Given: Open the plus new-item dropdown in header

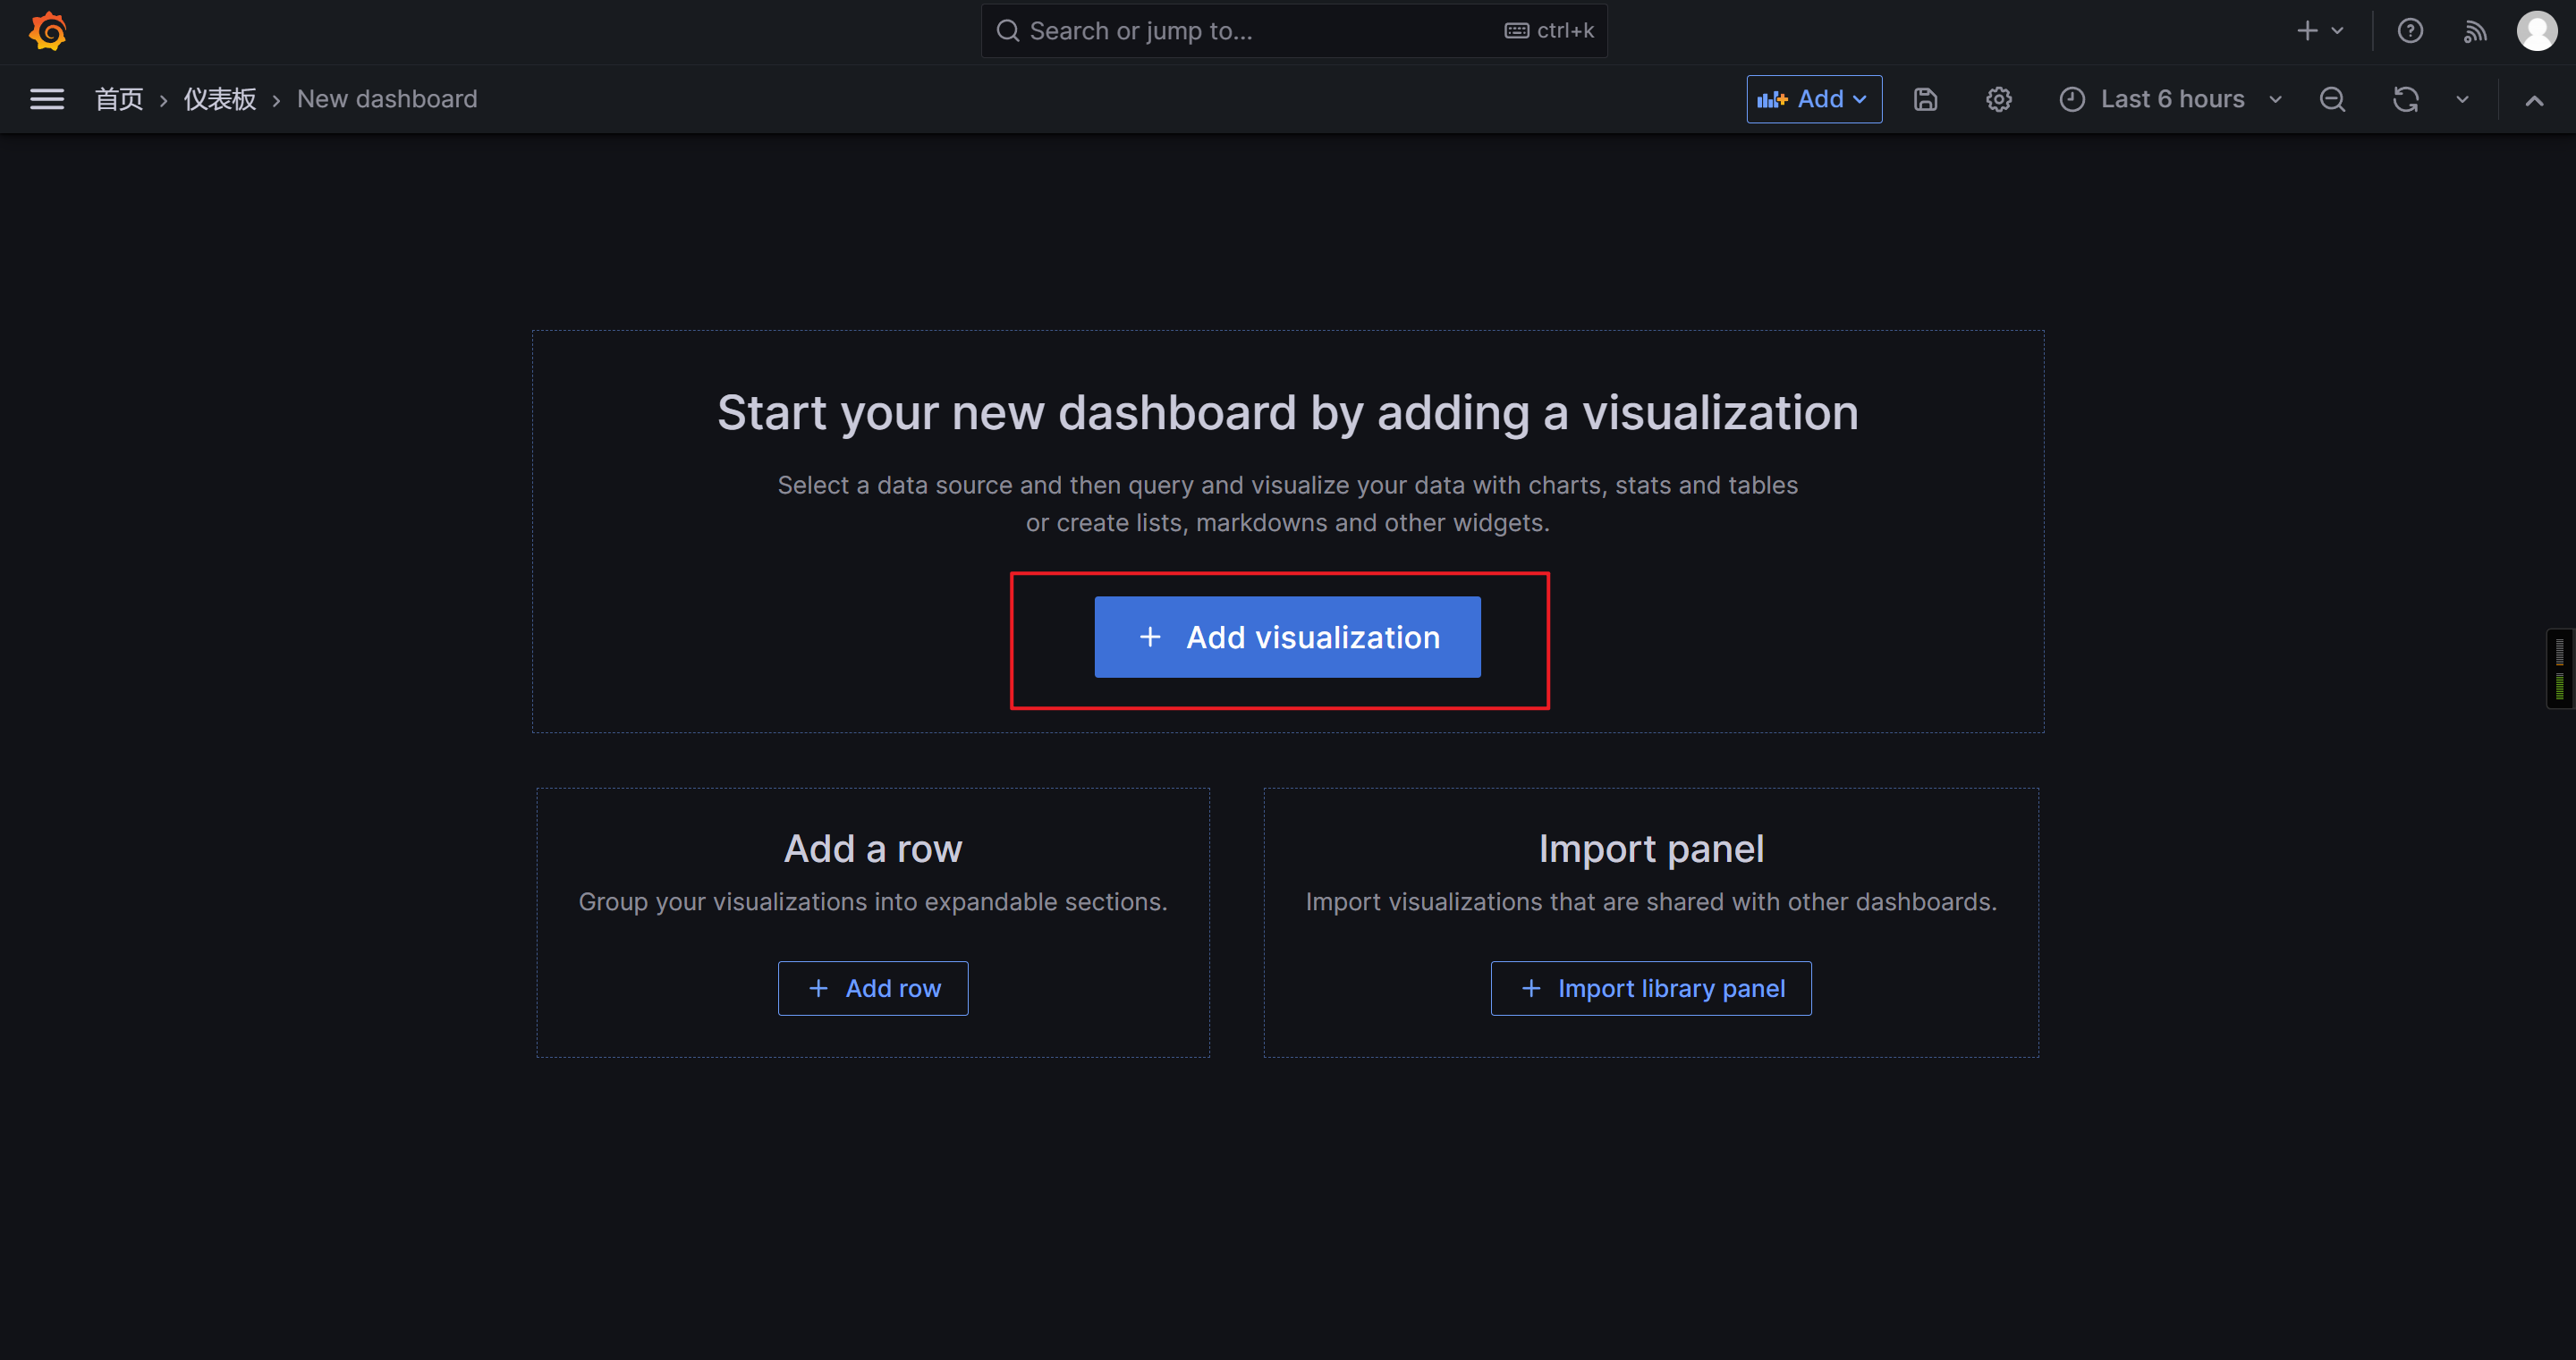Looking at the screenshot, I should [2319, 31].
